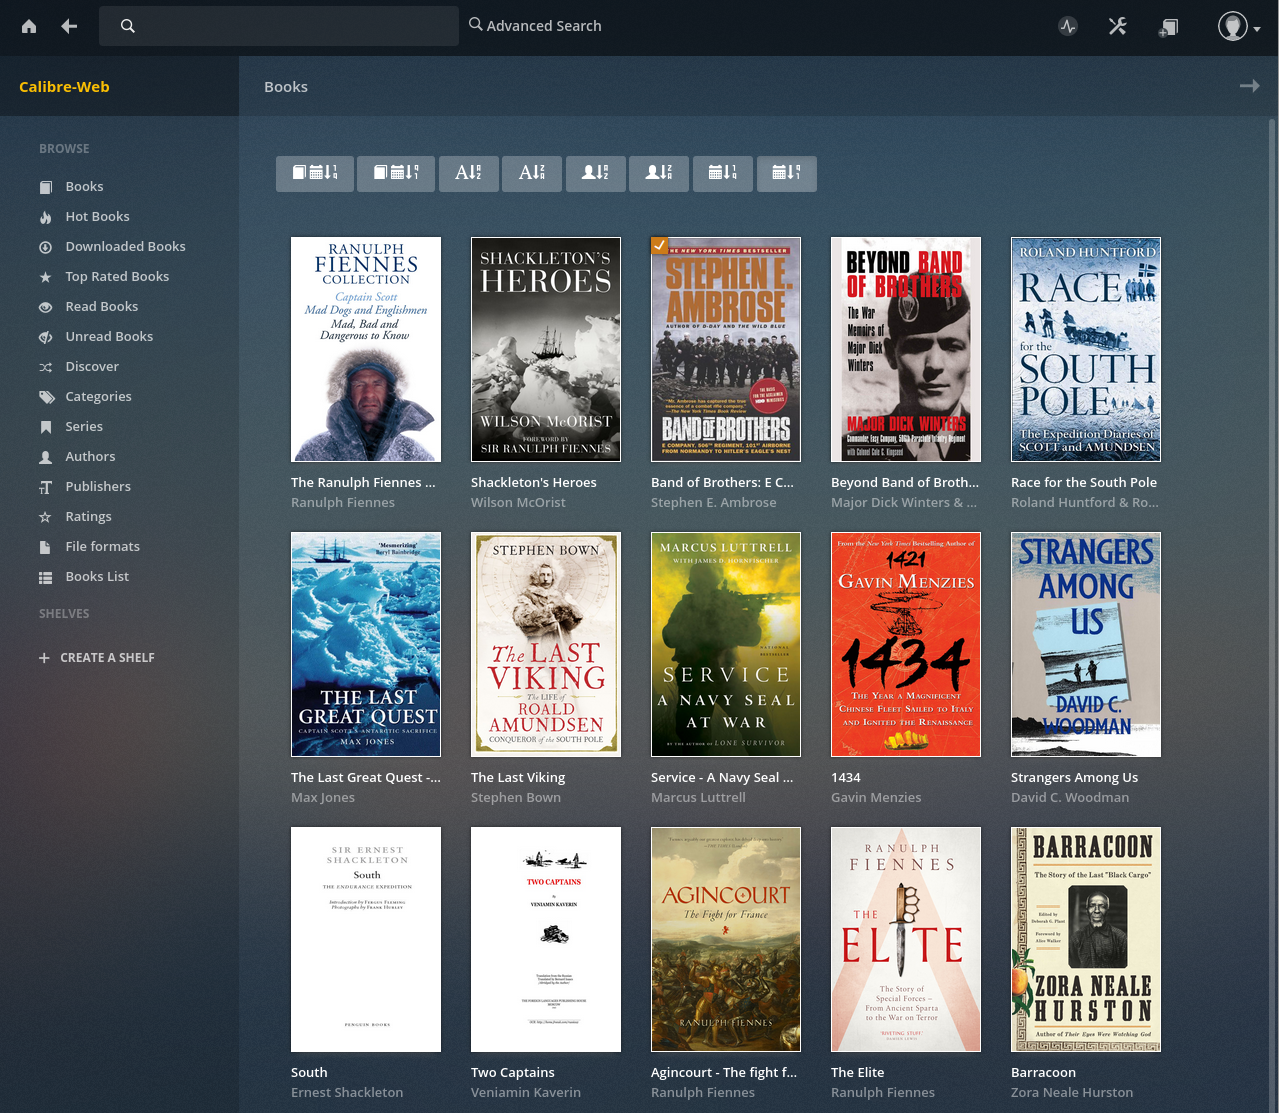
Task: Sort by book date, oldest first
Action: (x=396, y=173)
